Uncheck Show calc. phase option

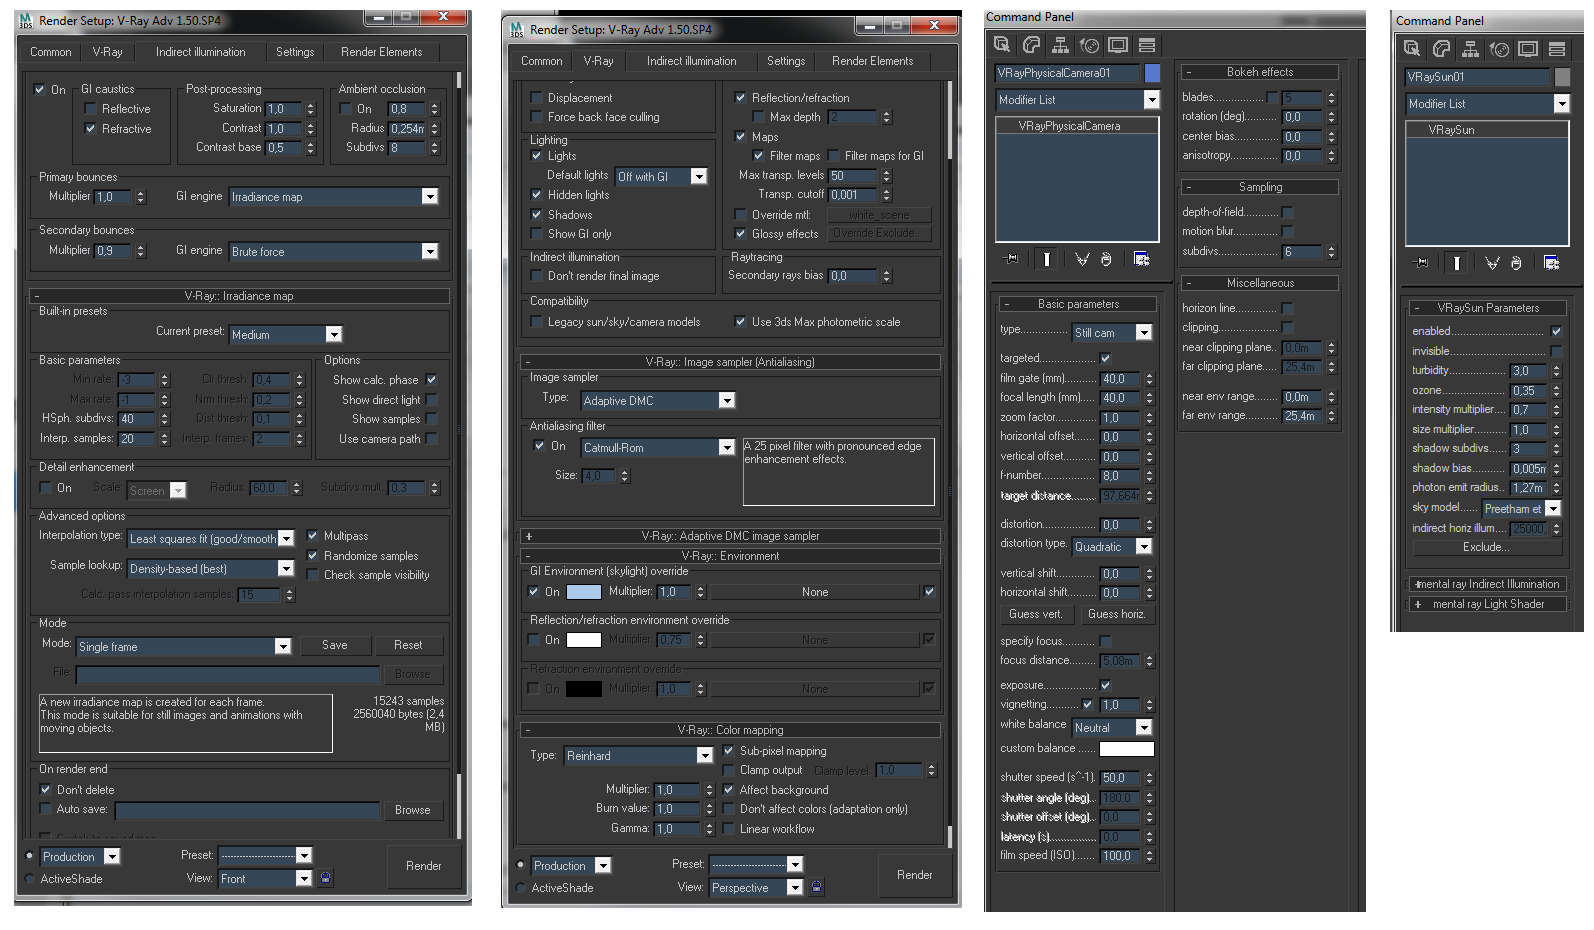(x=431, y=380)
